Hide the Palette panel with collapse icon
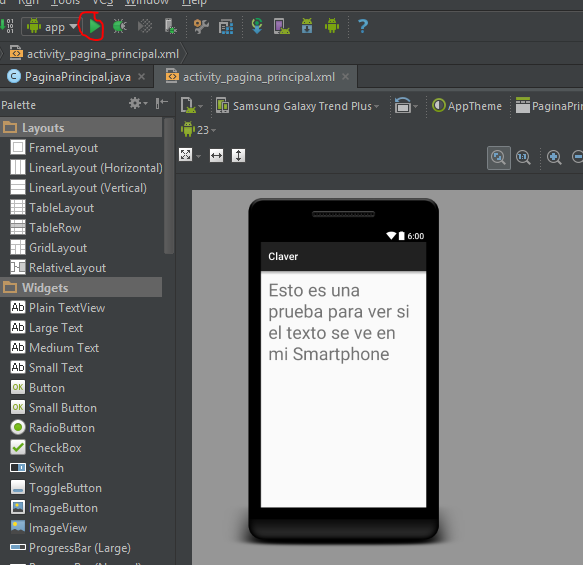This screenshot has width=583, height=565. pos(162,103)
